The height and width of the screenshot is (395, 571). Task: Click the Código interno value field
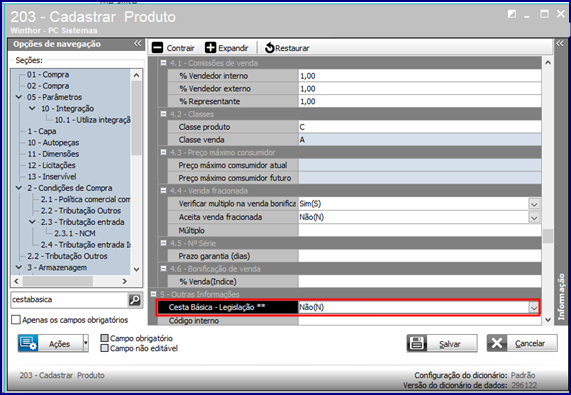[420, 321]
